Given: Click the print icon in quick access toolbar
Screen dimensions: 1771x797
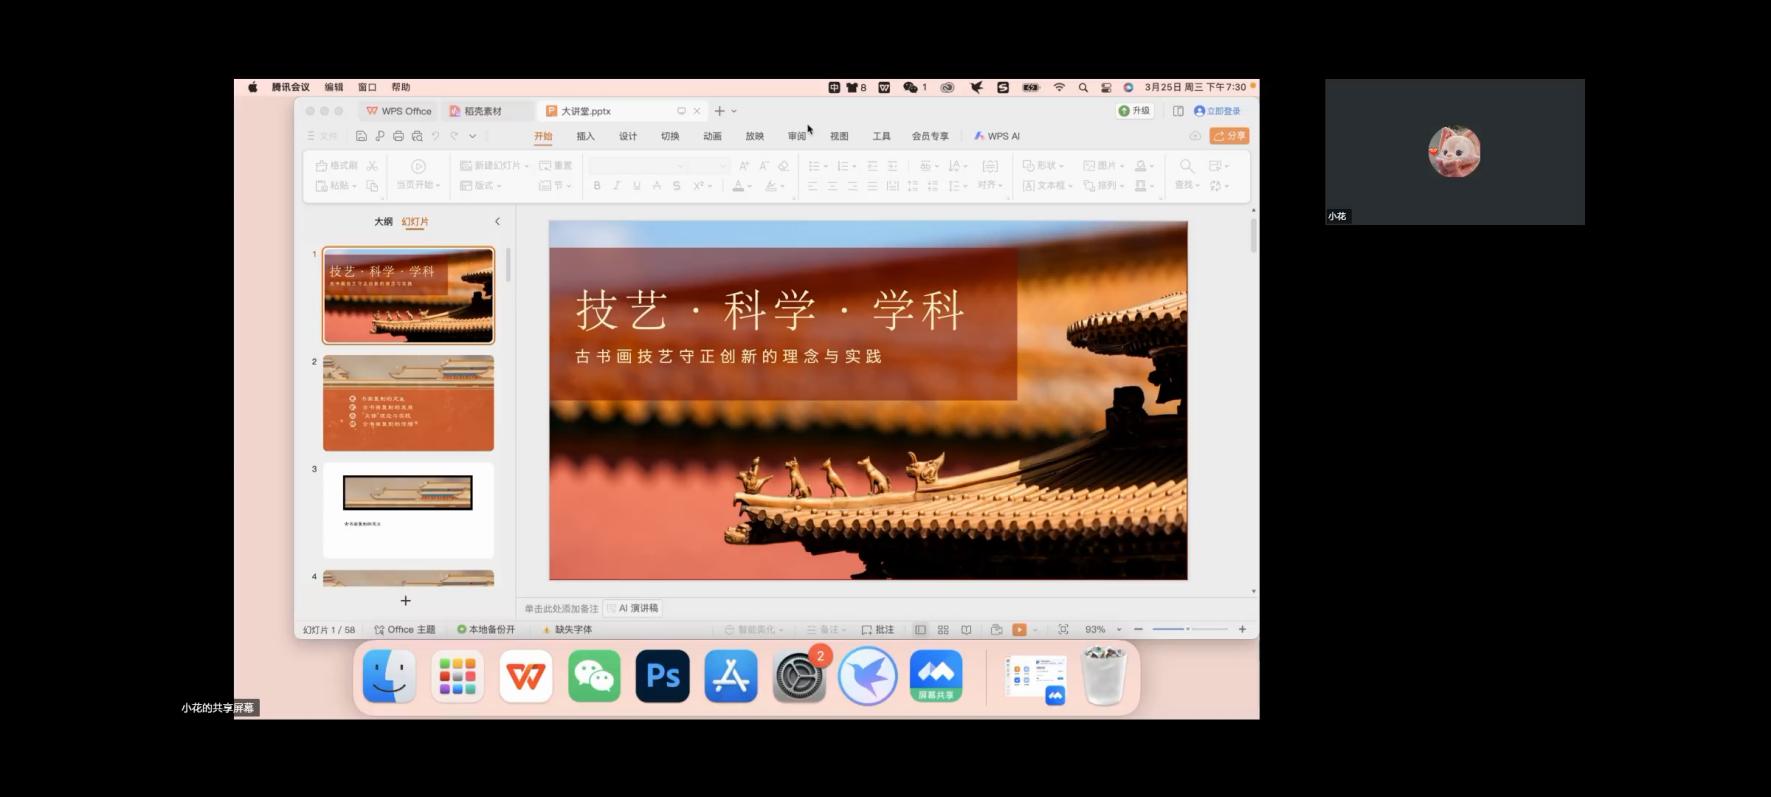Looking at the screenshot, I should click(398, 136).
